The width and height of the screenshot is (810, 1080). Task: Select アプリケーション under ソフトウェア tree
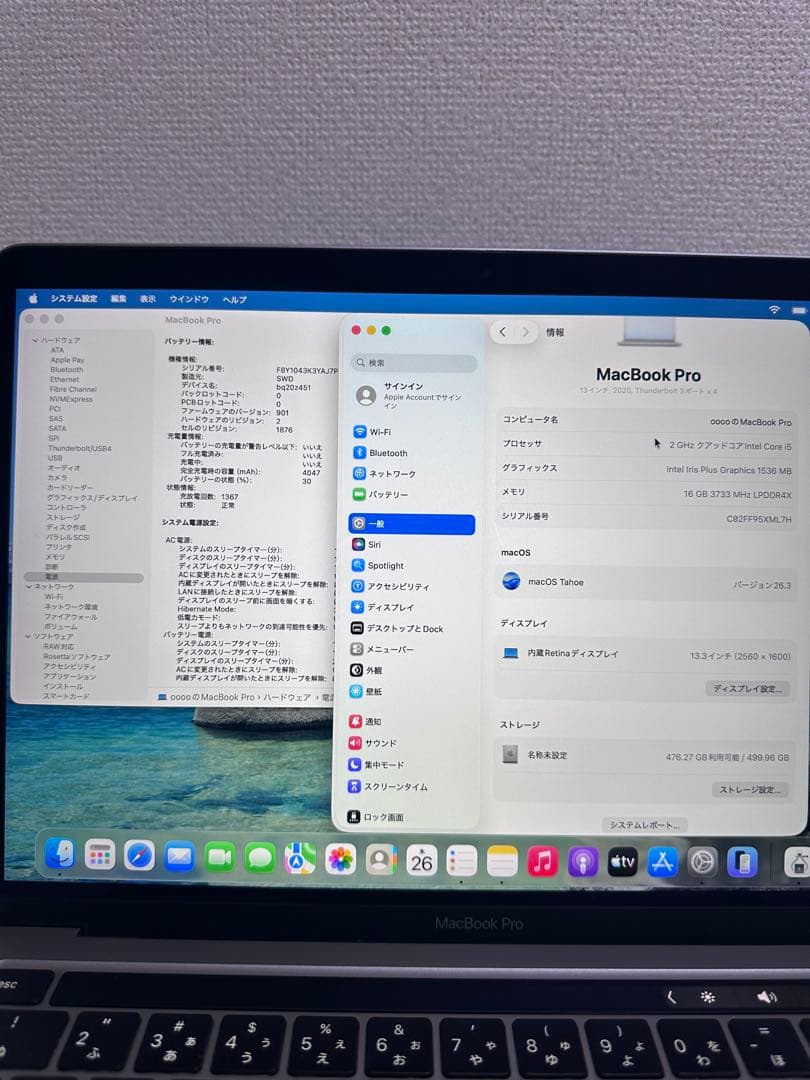pos(70,676)
